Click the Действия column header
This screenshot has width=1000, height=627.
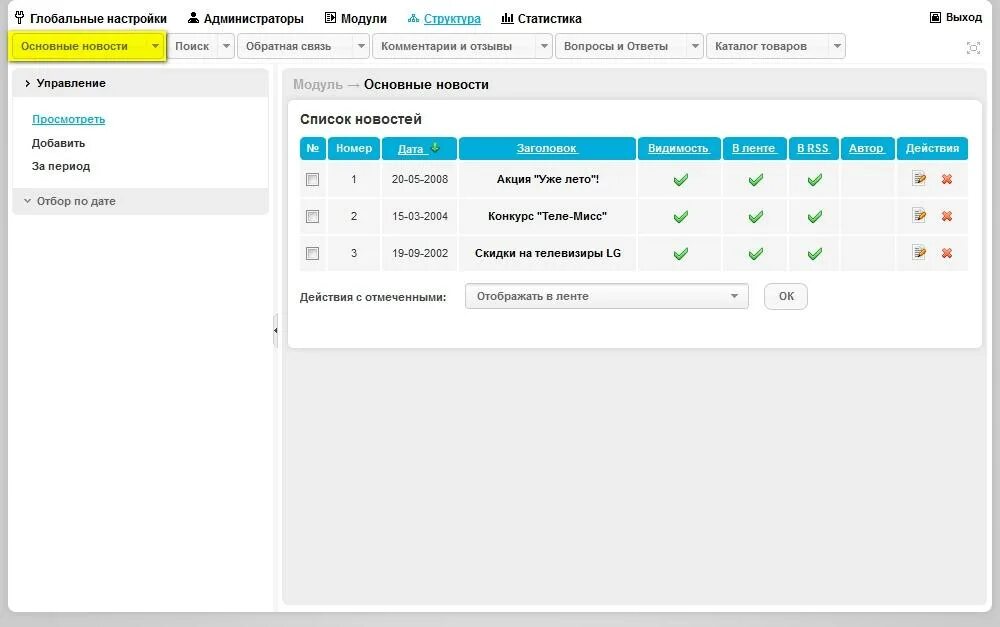tap(932, 148)
